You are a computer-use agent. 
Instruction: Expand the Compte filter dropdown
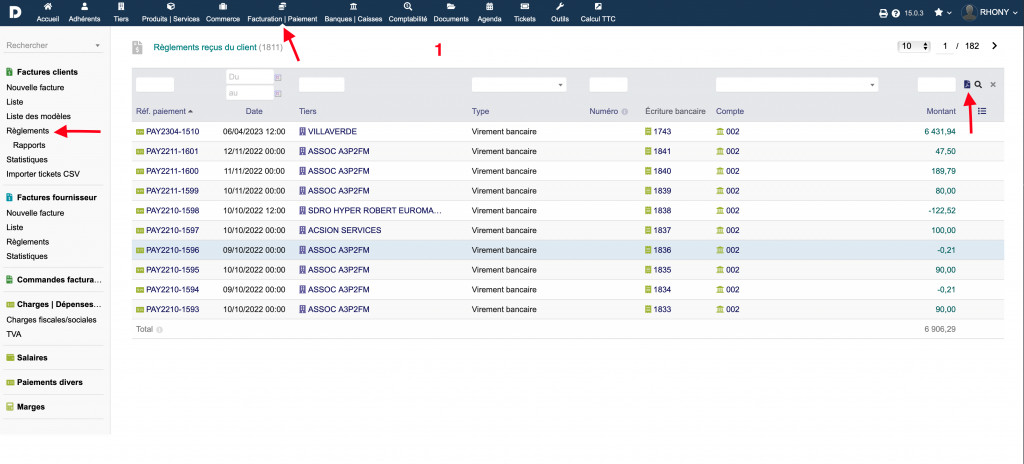(797, 85)
